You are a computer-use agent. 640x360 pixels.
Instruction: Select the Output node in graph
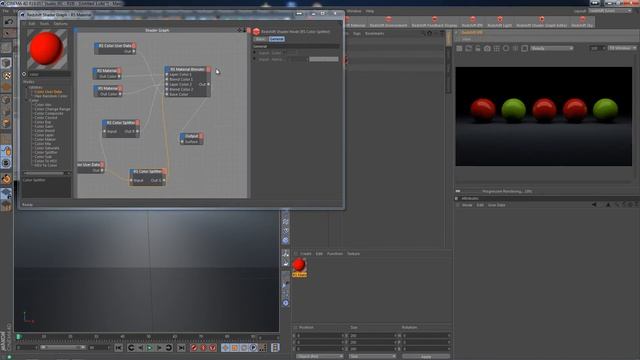pyautogui.click(x=191, y=136)
